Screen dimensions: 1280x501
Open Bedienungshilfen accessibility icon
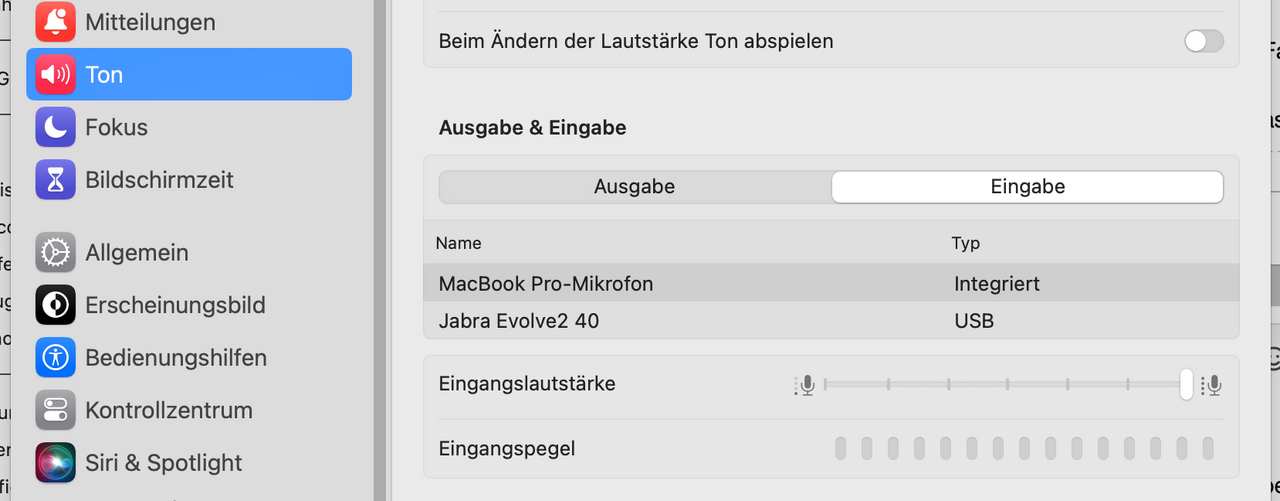click(x=55, y=357)
